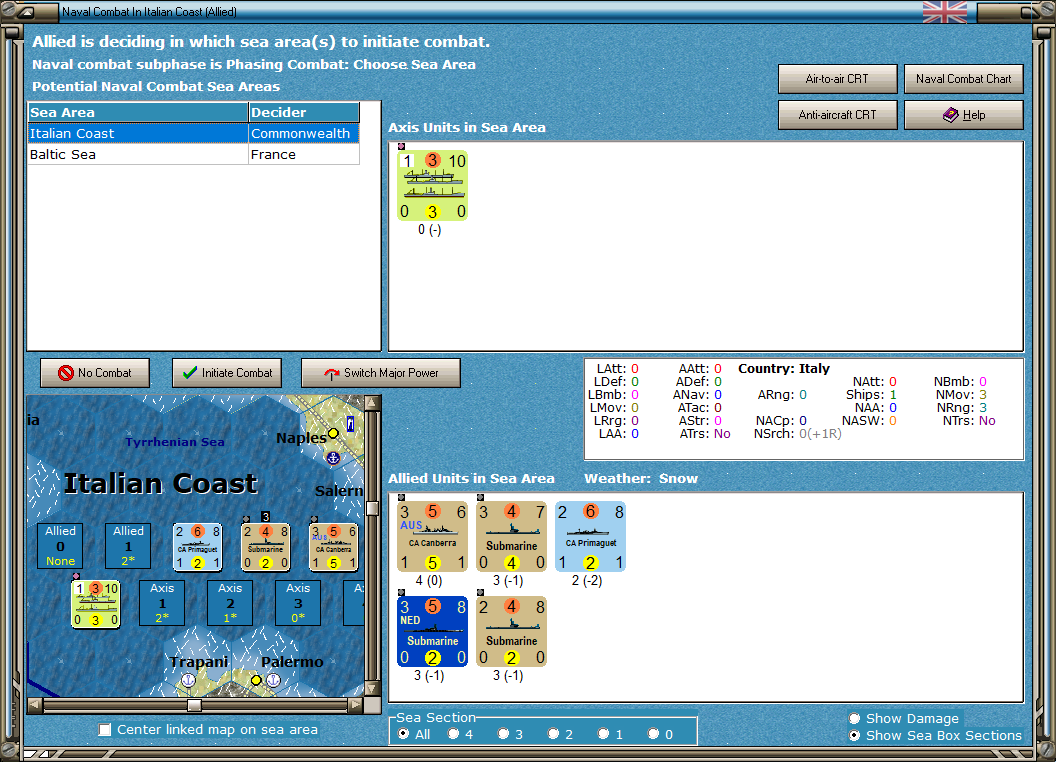
Task: Click the Tyrrhenian Sea map label
Action: pos(175,442)
